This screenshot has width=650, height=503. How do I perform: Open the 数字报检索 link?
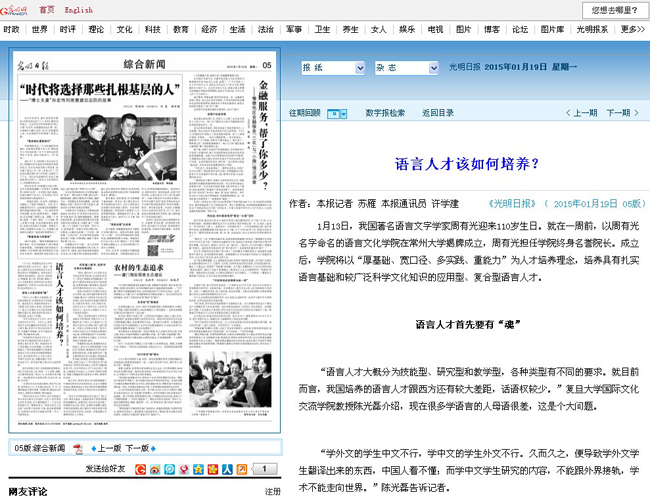[385, 113]
